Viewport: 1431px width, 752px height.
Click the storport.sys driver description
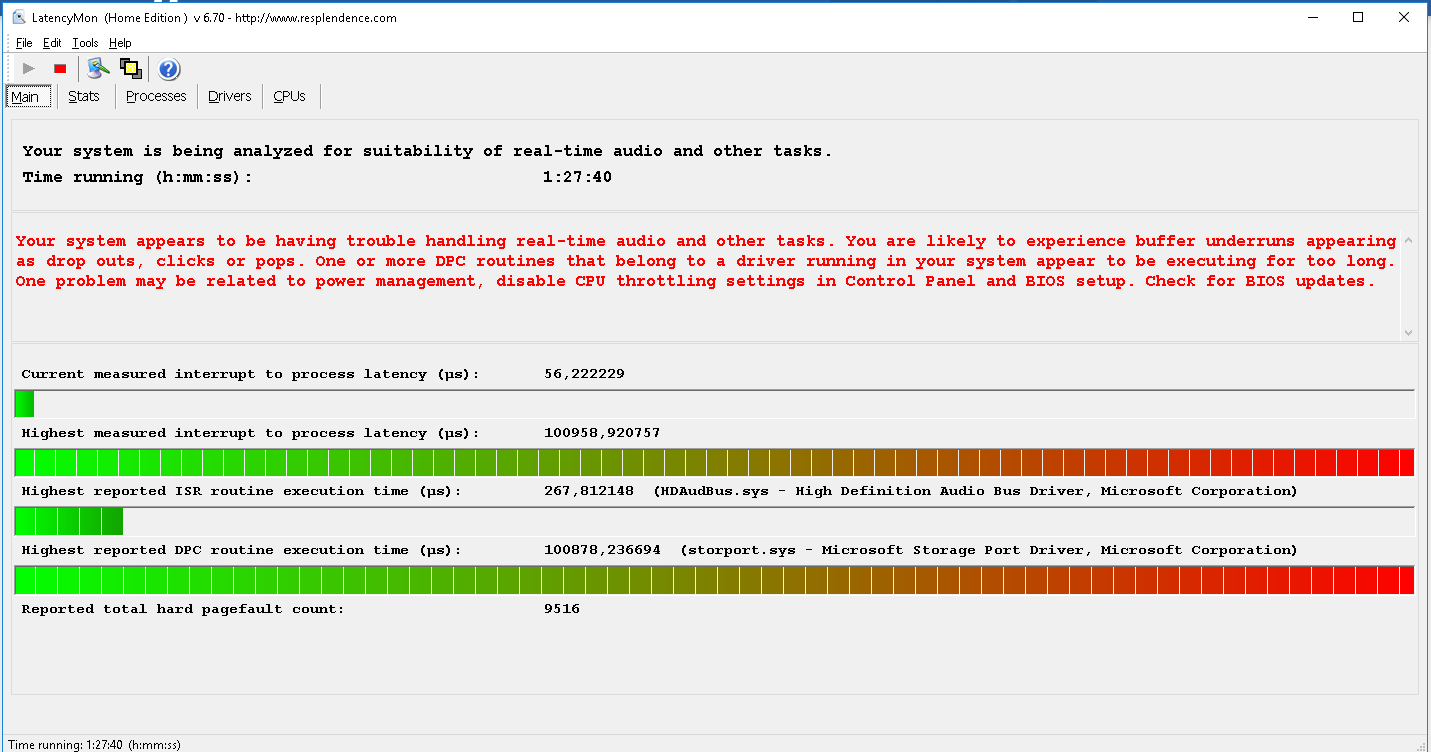pos(989,550)
